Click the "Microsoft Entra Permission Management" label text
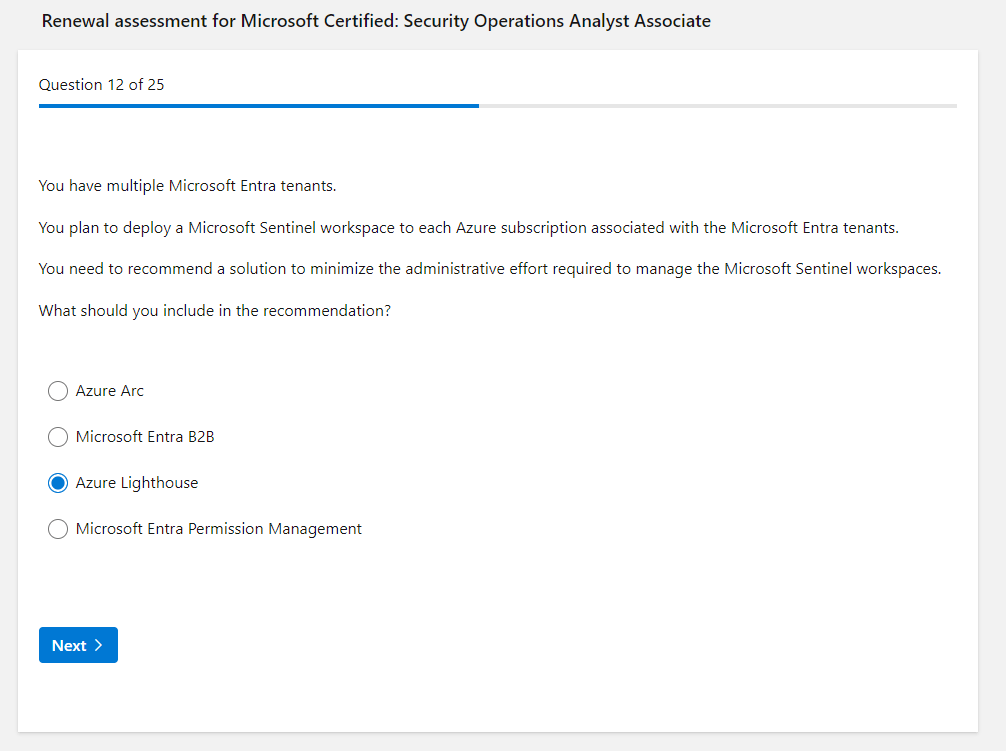 [219, 529]
